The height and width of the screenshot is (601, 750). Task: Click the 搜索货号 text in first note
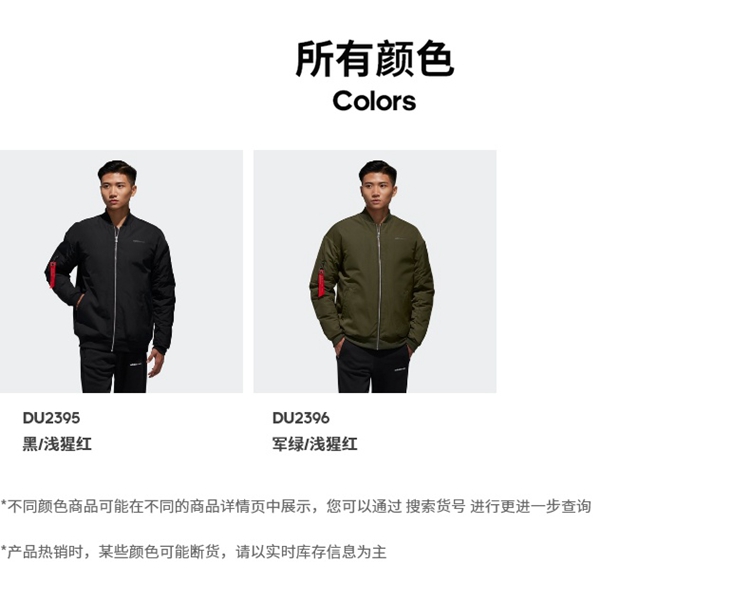435,506
